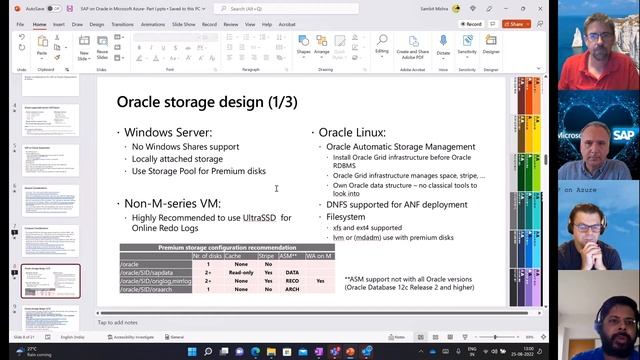This screenshot has width=640, height=360.
Task: Click the Share button
Action: coord(513,24)
